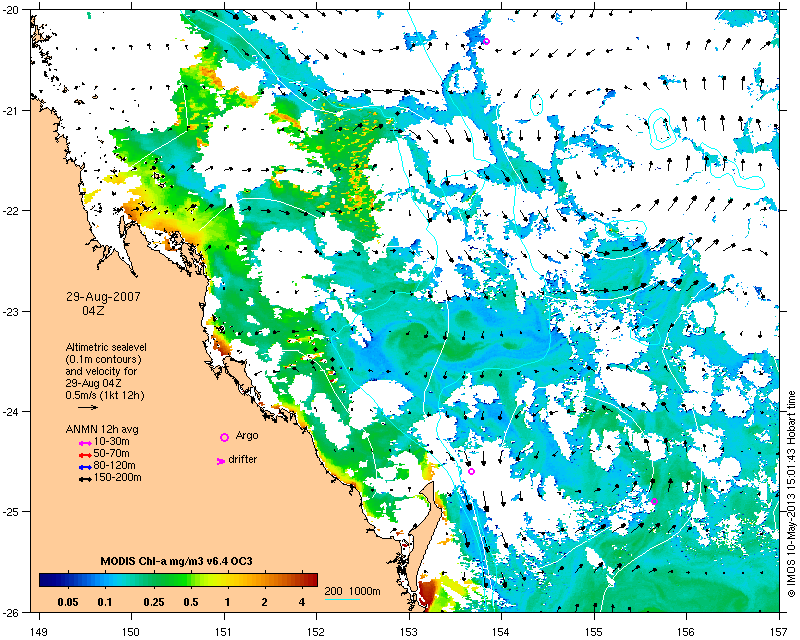Click the '-23' latitude axis label
Viewport: 800px width, 640px height.
click(x=10, y=311)
